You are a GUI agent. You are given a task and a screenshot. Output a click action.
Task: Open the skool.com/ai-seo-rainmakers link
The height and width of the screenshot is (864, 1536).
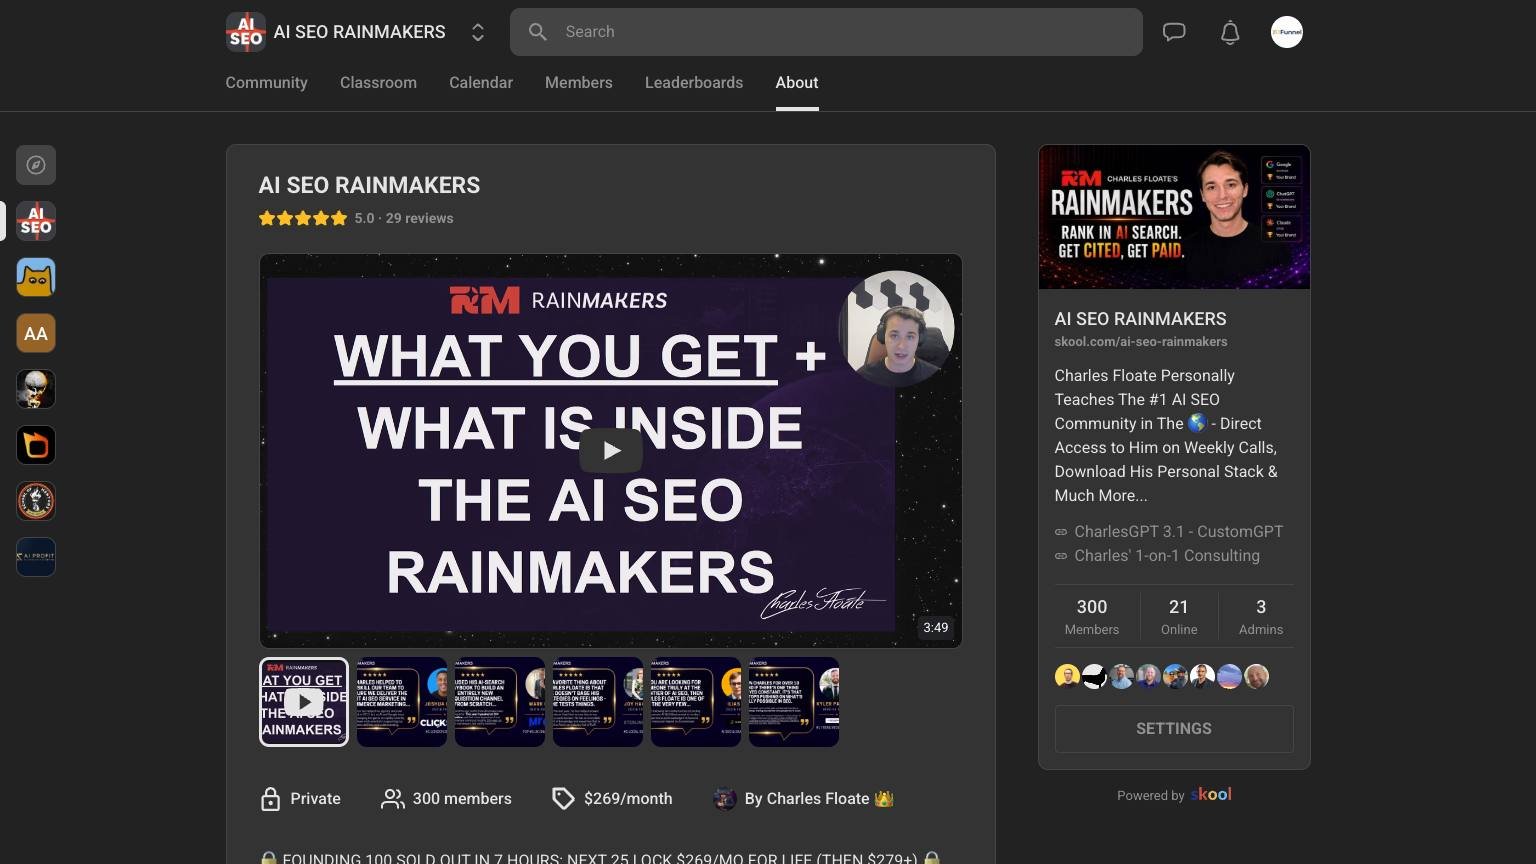pyautogui.click(x=1141, y=342)
